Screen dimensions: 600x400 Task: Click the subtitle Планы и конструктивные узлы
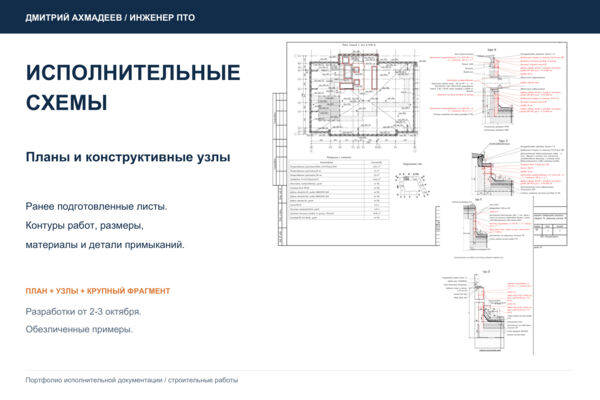pos(128,157)
